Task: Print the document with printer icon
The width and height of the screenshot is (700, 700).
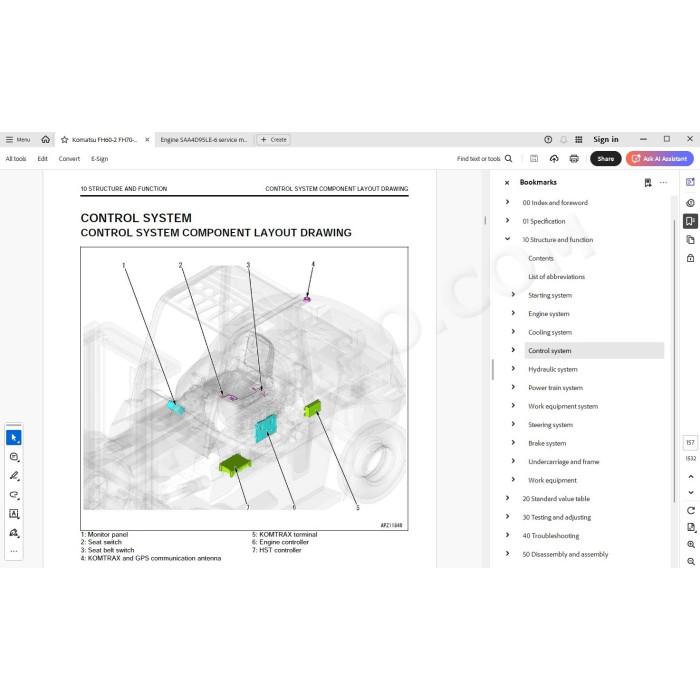Action: [x=574, y=158]
